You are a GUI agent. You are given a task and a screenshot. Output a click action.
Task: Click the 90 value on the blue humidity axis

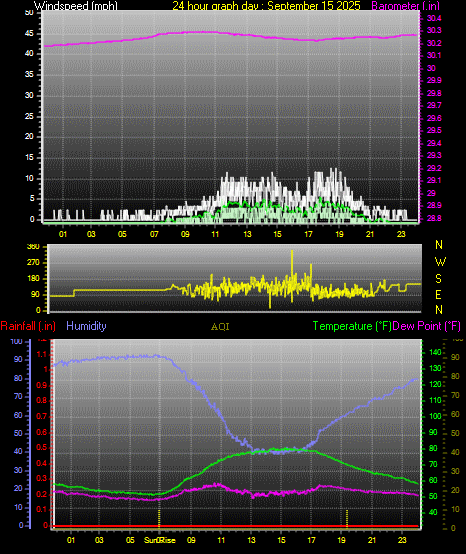pos(18,360)
